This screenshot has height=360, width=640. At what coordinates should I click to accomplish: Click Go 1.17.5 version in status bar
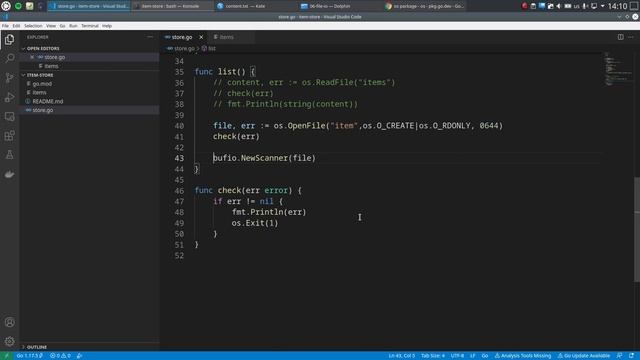29,356
